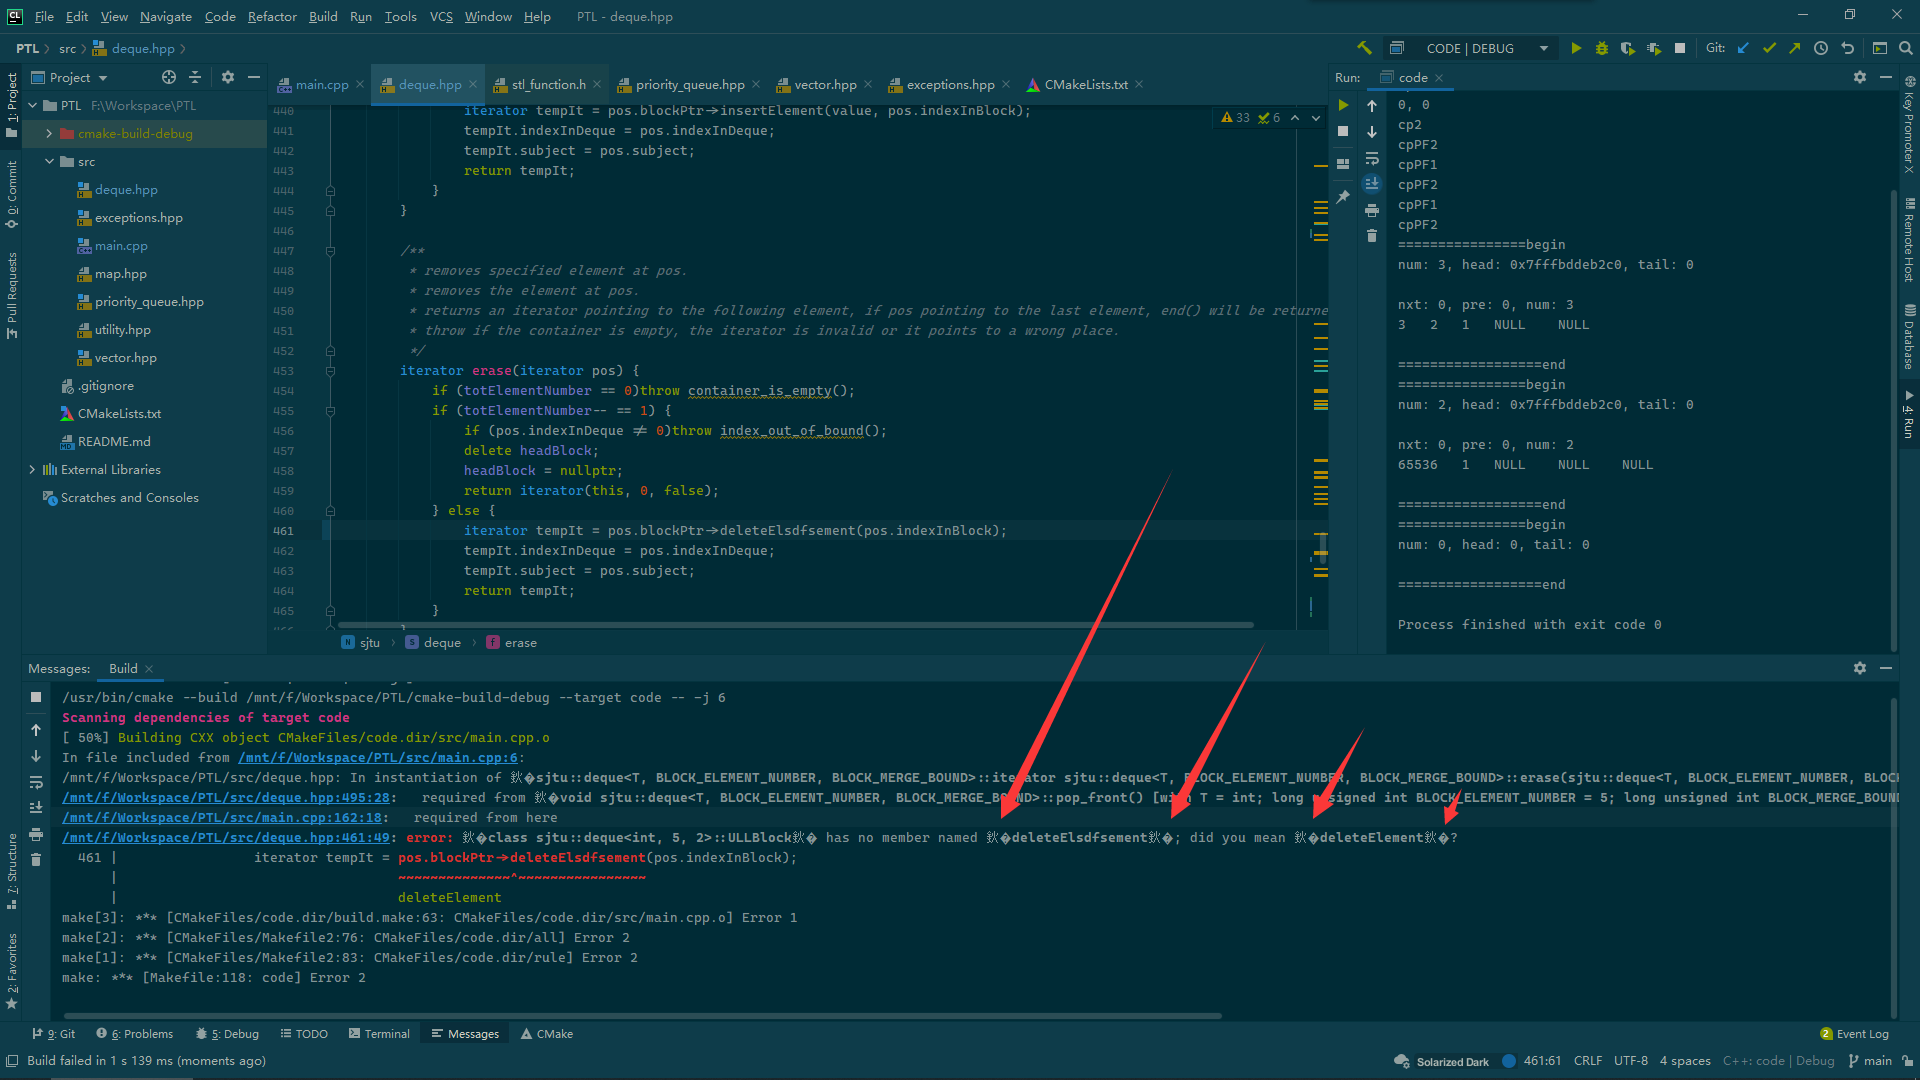Click the Debug bug icon in toolbar

click(x=1602, y=48)
